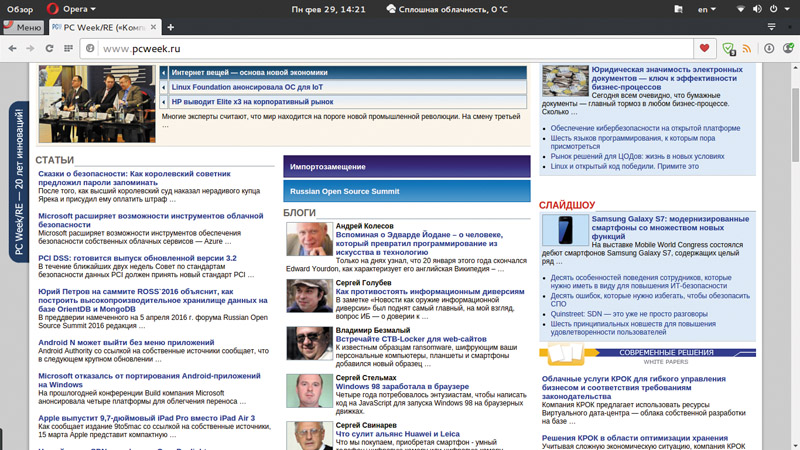This screenshot has width=800, height=450.
Task: Open Современные решения white papers banner
Action: (x=647, y=355)
